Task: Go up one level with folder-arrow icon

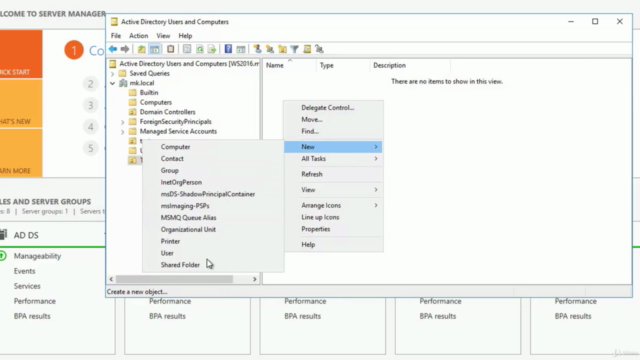Action: pyautogui.click(x=141, y=49)
